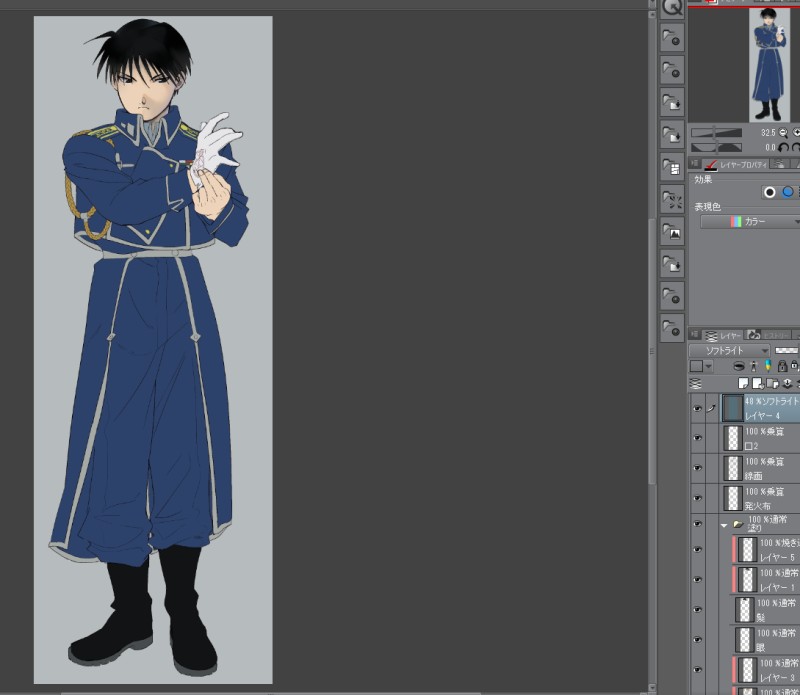Click the palette color box
Screen dimensions: 800x695
click(696, 366)
